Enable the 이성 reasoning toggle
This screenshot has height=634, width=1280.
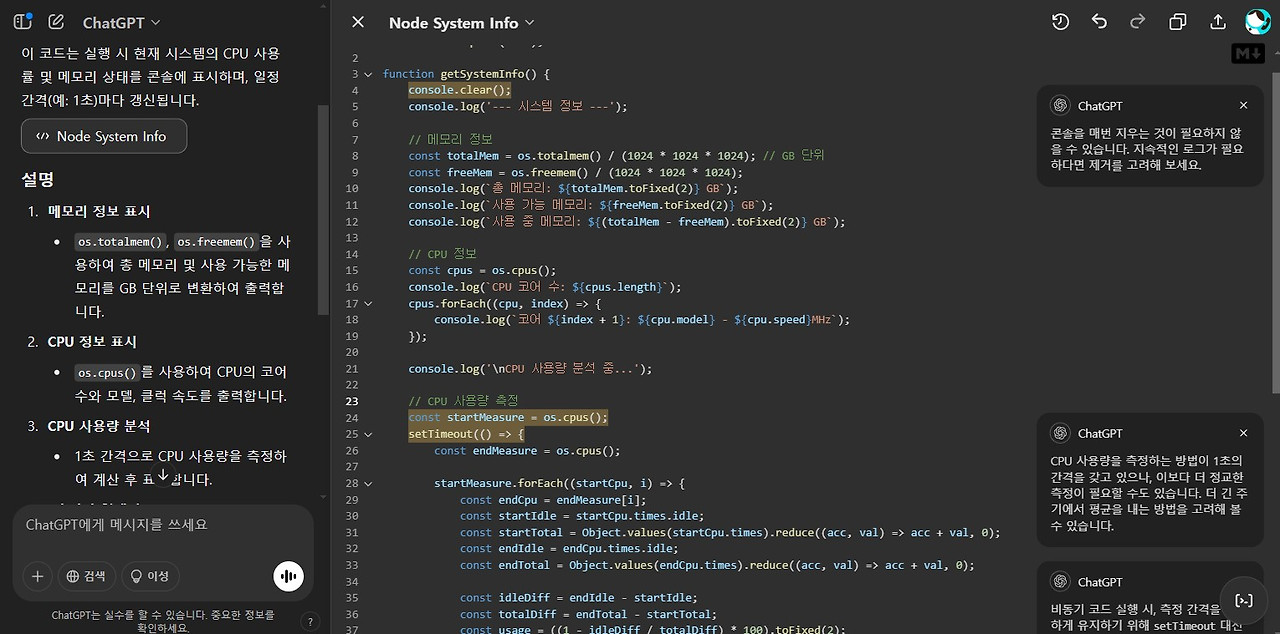click(x=149, y=576)
